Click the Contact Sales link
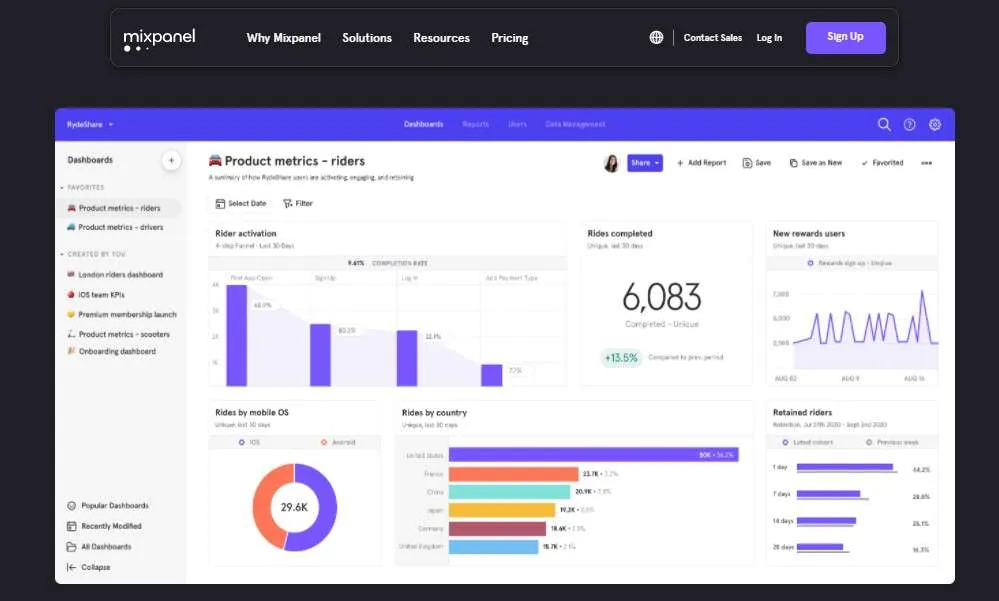 (x=713, y=38)
